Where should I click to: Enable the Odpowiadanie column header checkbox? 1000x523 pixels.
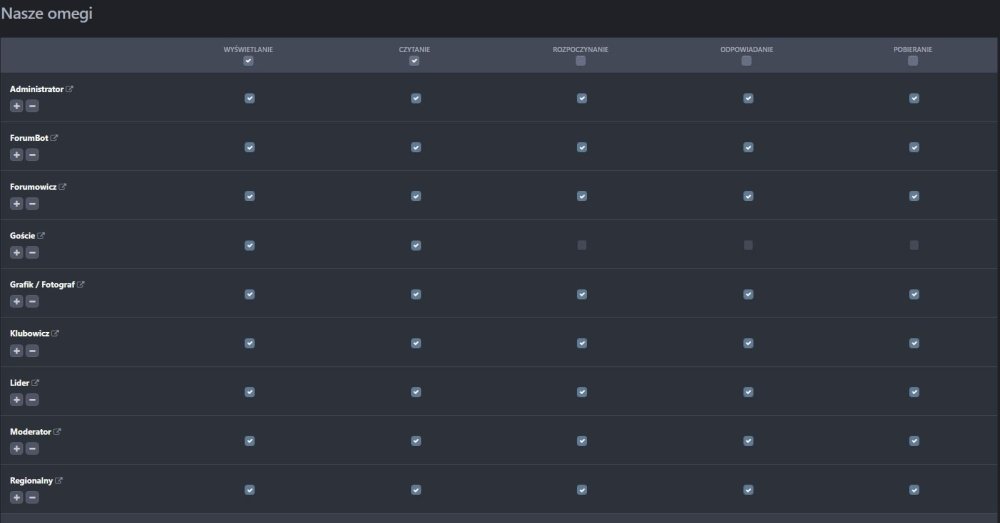(746, 61)
